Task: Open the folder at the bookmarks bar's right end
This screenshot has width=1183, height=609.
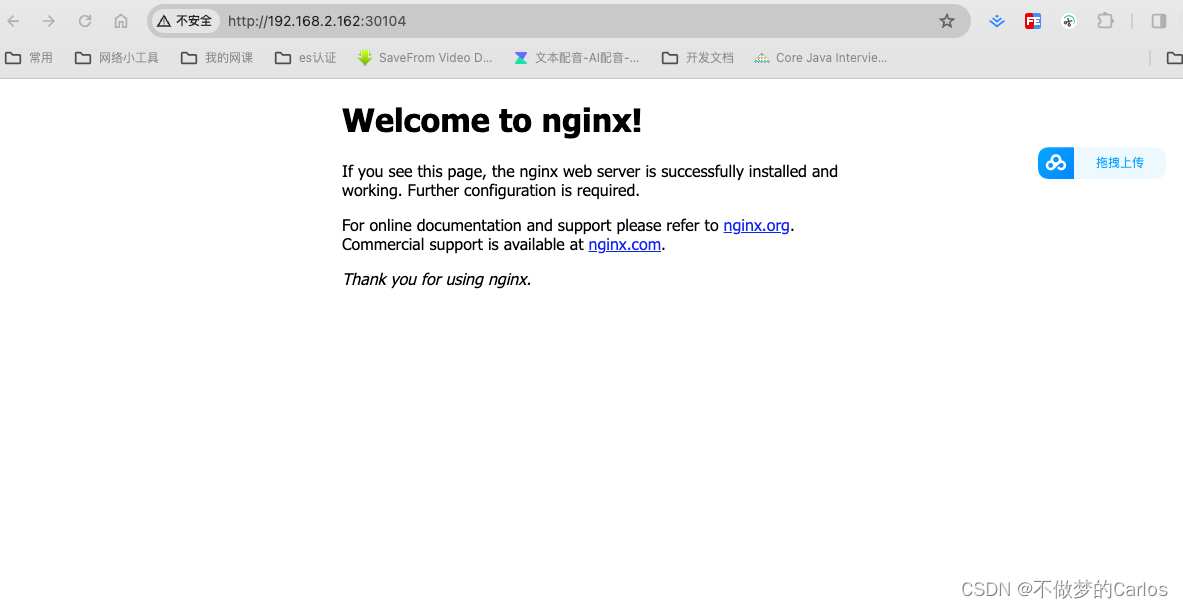Action: pyautogui.click(x=1174, y=58)
